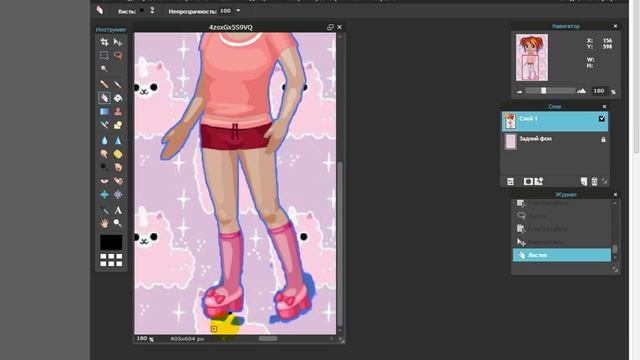Select the Pinch tool
This screenshot has height=360, width=640.
click(118, 195)
